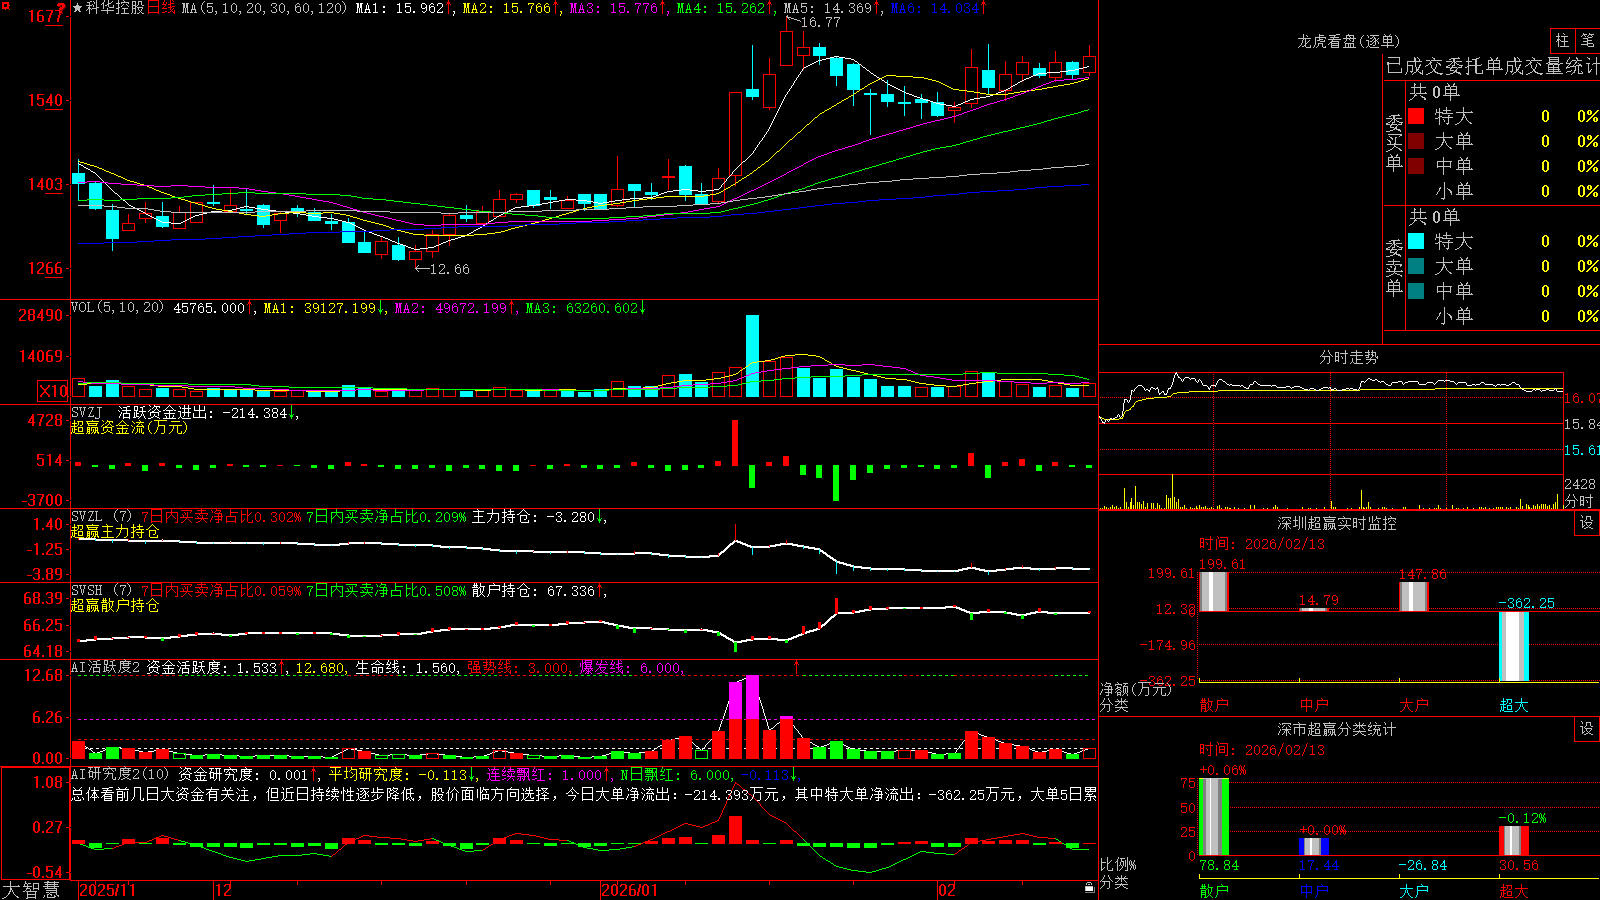Image resolution: width=1600 pixels, height=900 pixels.
Task: Click the 连续飘红: 1.000 label
Action: click(x=546, y=774)
